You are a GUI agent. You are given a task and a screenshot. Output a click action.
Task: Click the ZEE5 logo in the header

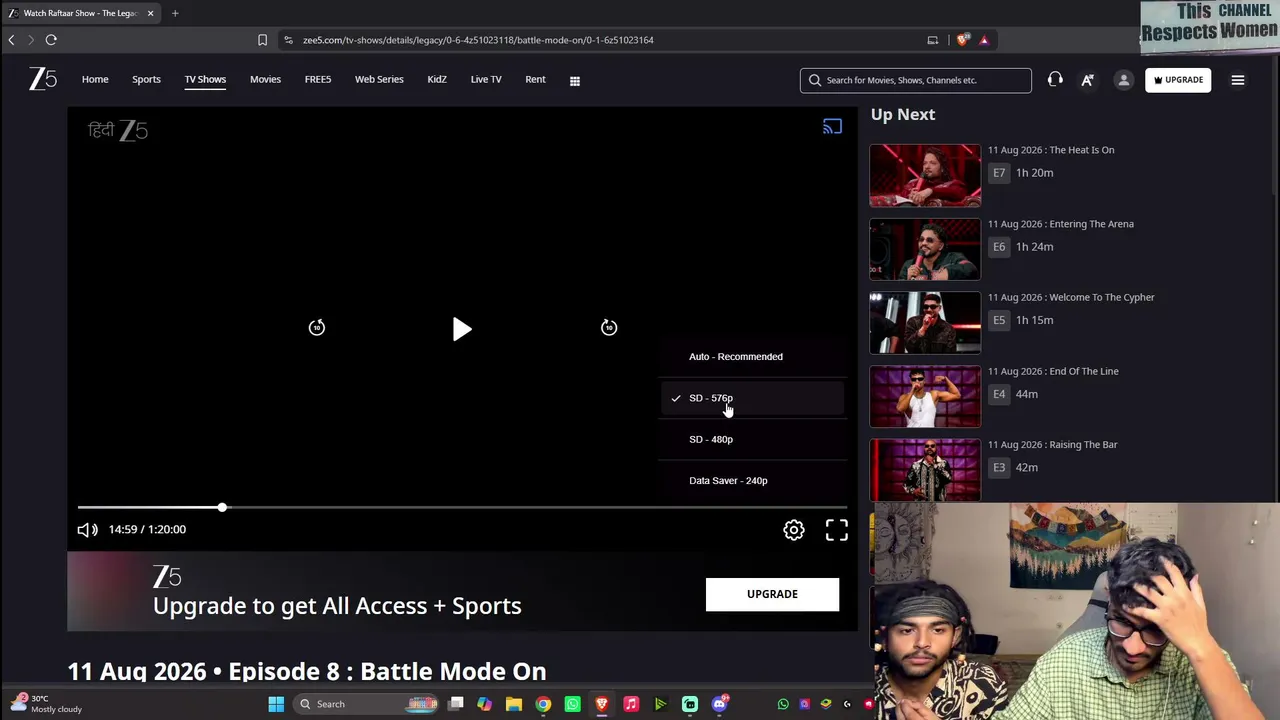pyautogui.click(x=43, y=79)
